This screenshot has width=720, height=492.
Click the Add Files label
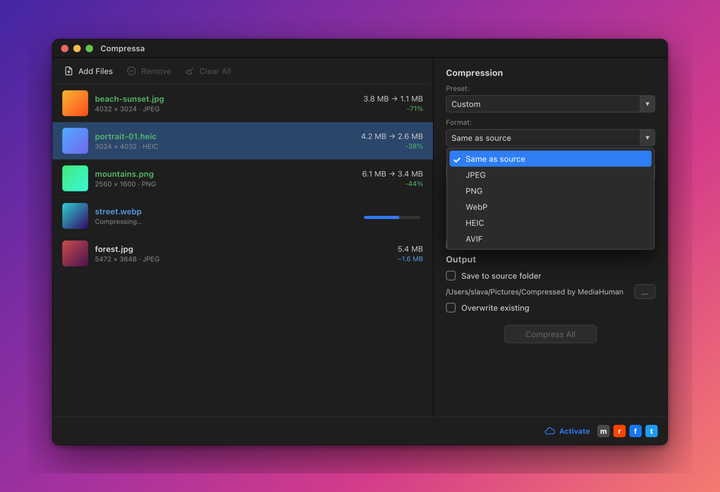point(95,71)
